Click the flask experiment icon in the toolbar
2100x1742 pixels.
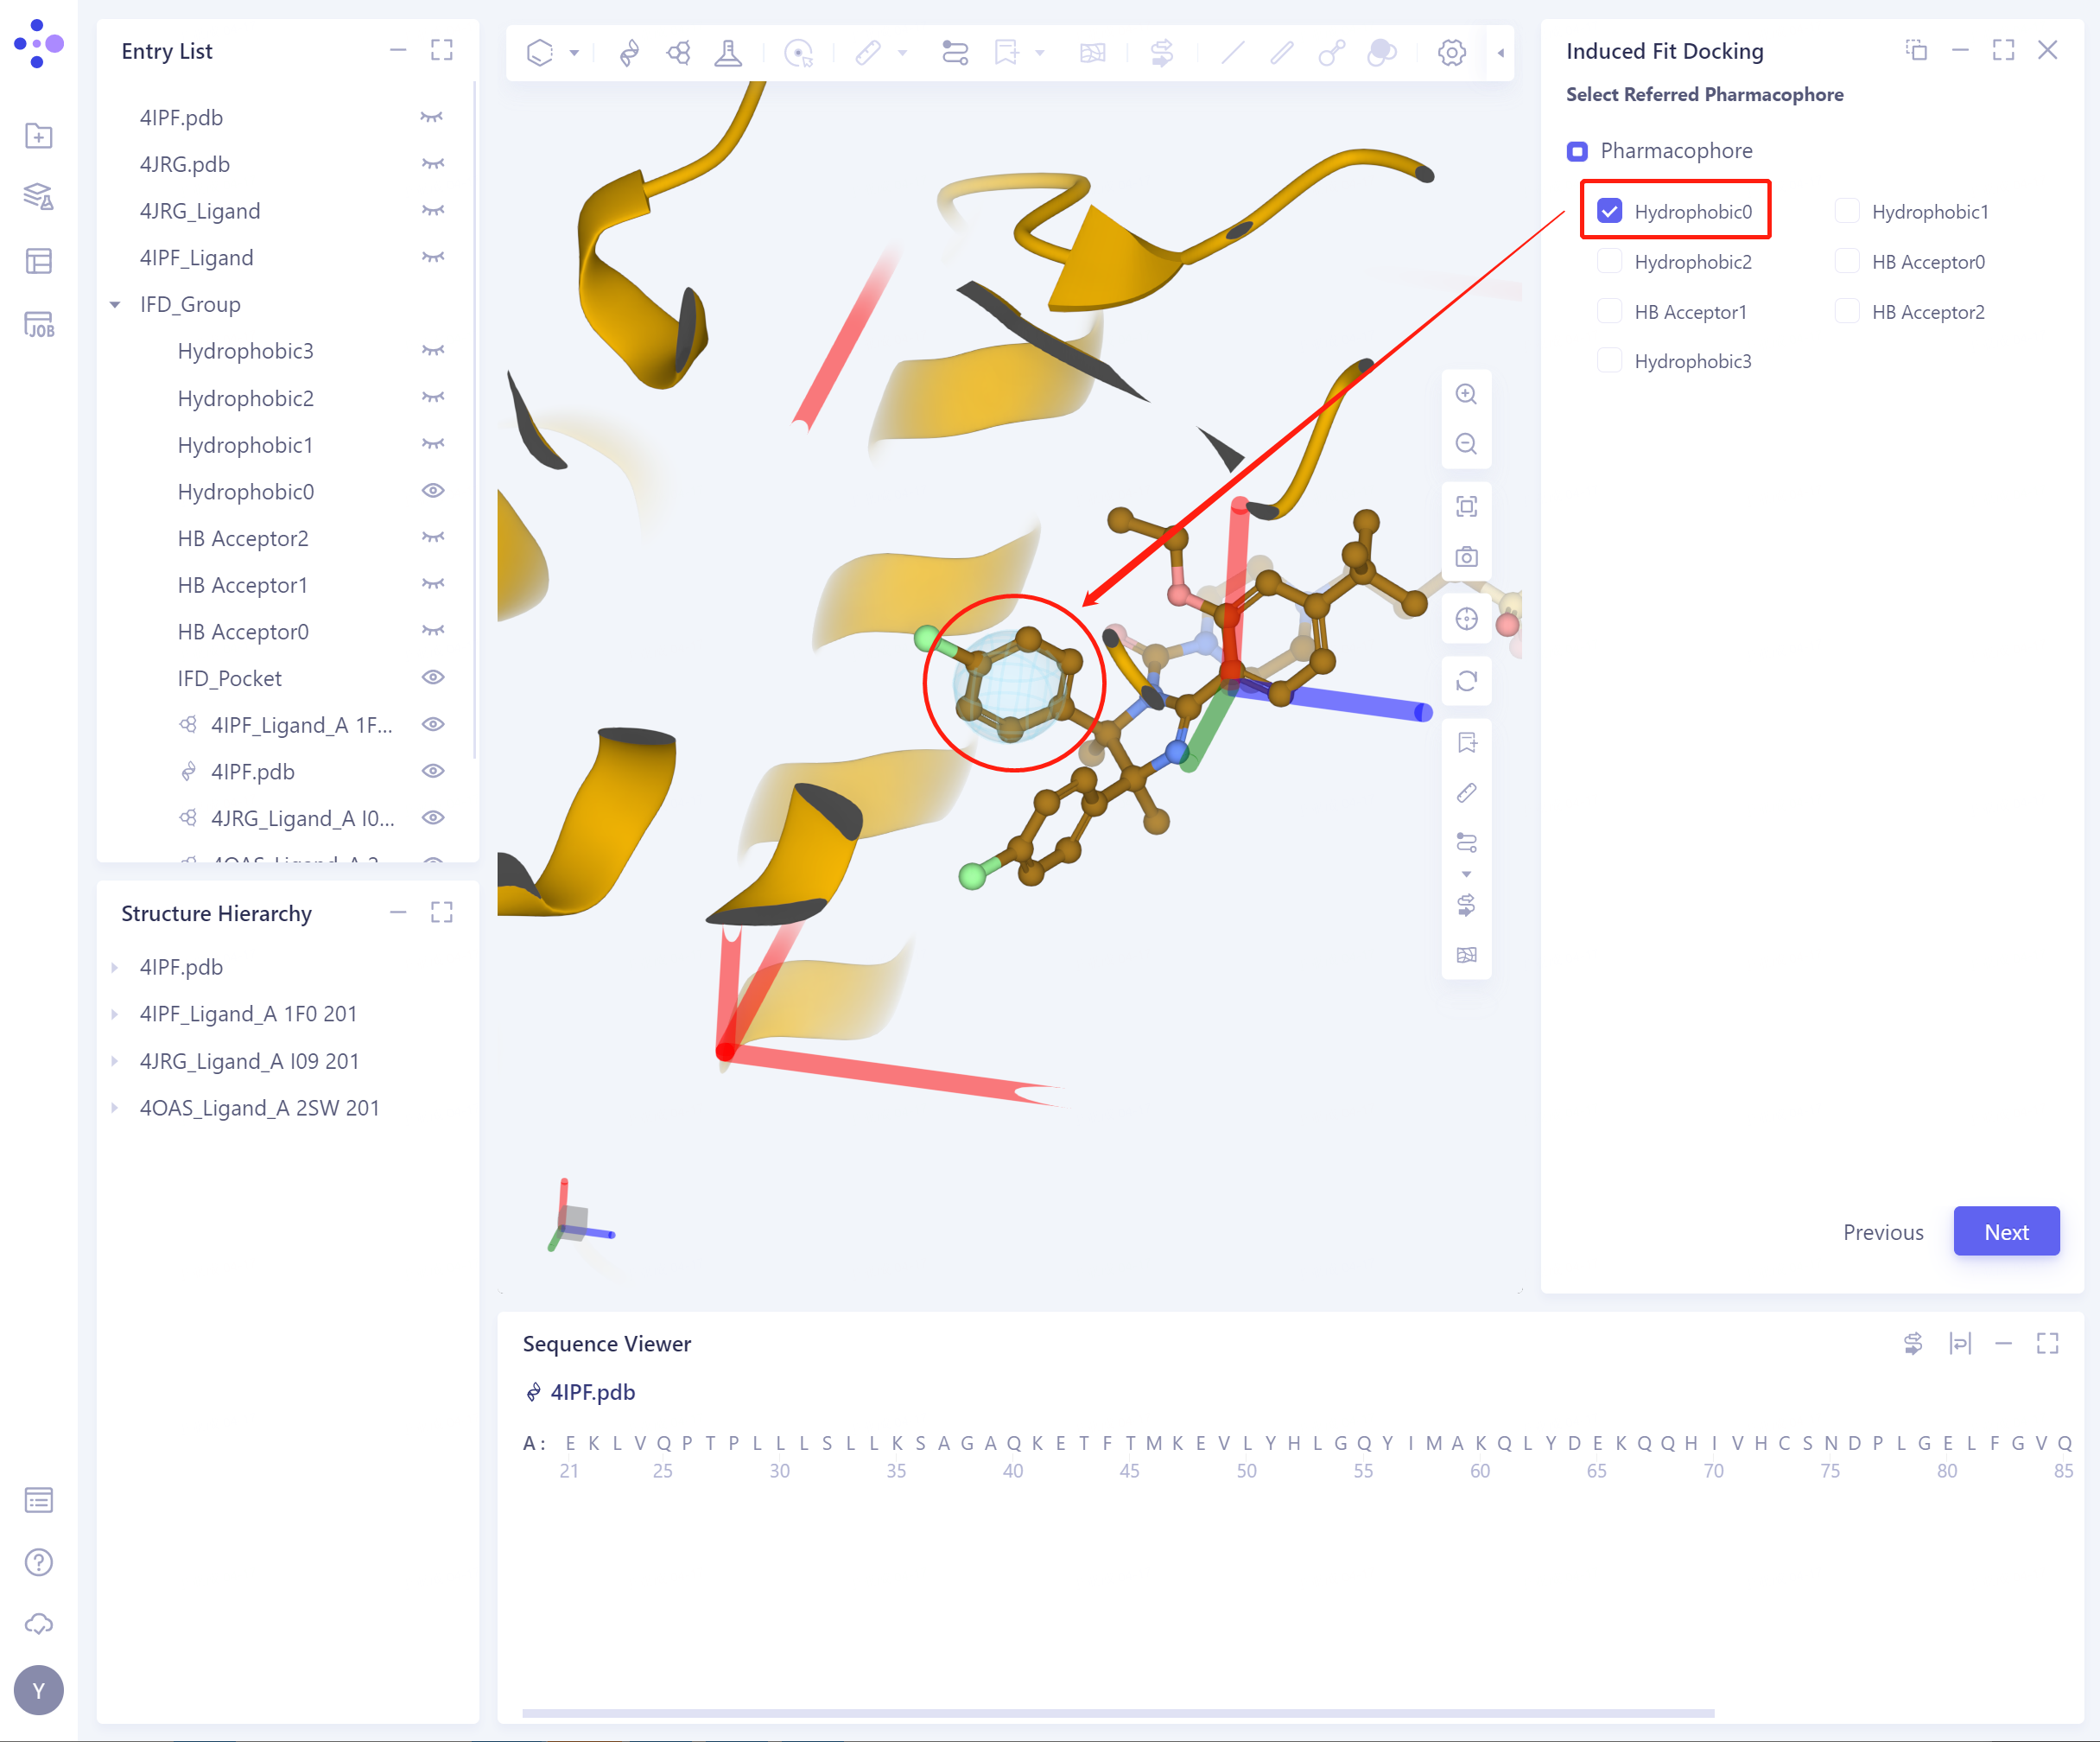point(728,53)
